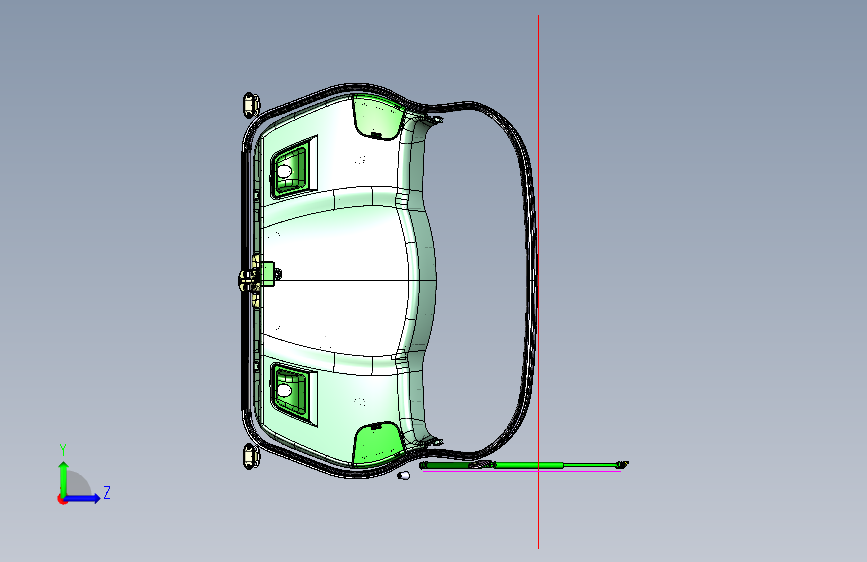The width and height of the screenshot is (867, 562).
Task: Click the blue Z axis arrow of the triad
Action: coord(83,498)
